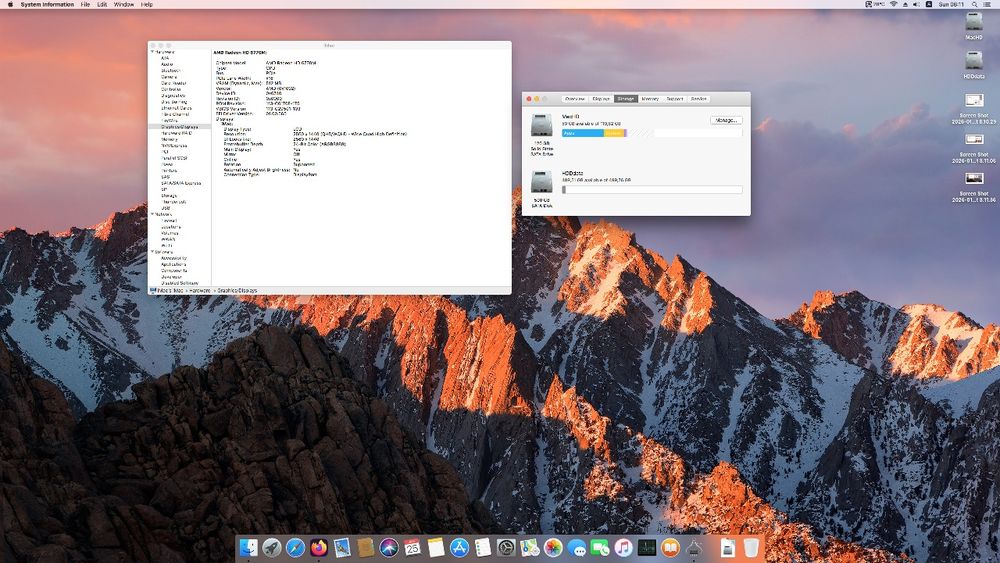Open Reminders list icon in Dock
Viewport: 1000px width, 563px height.
click(x=483, y=547)
